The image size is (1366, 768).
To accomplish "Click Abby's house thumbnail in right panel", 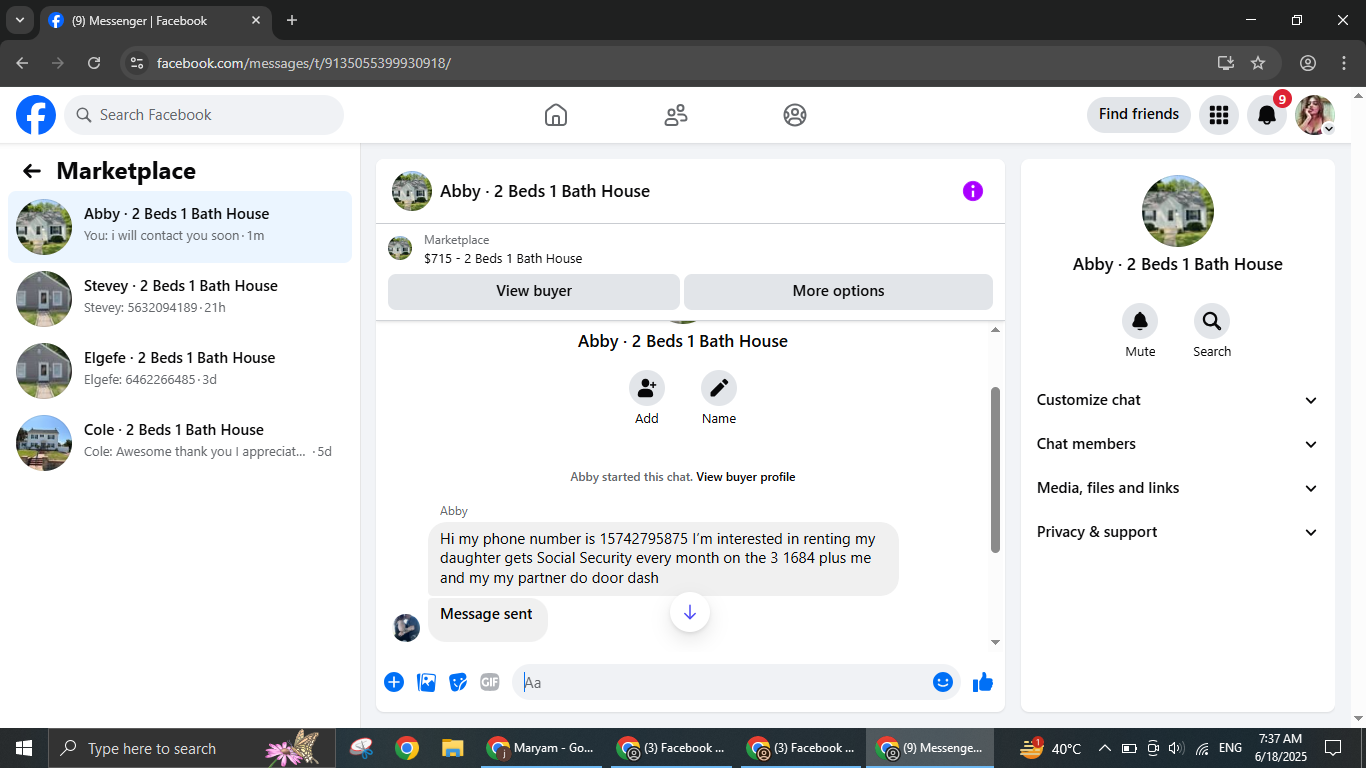I will [1178, 211].
